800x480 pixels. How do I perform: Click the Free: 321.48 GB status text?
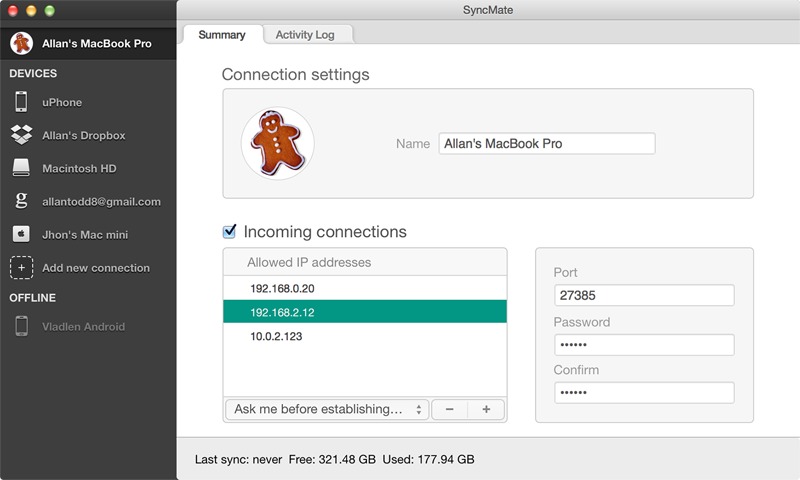tap(332, 459)
